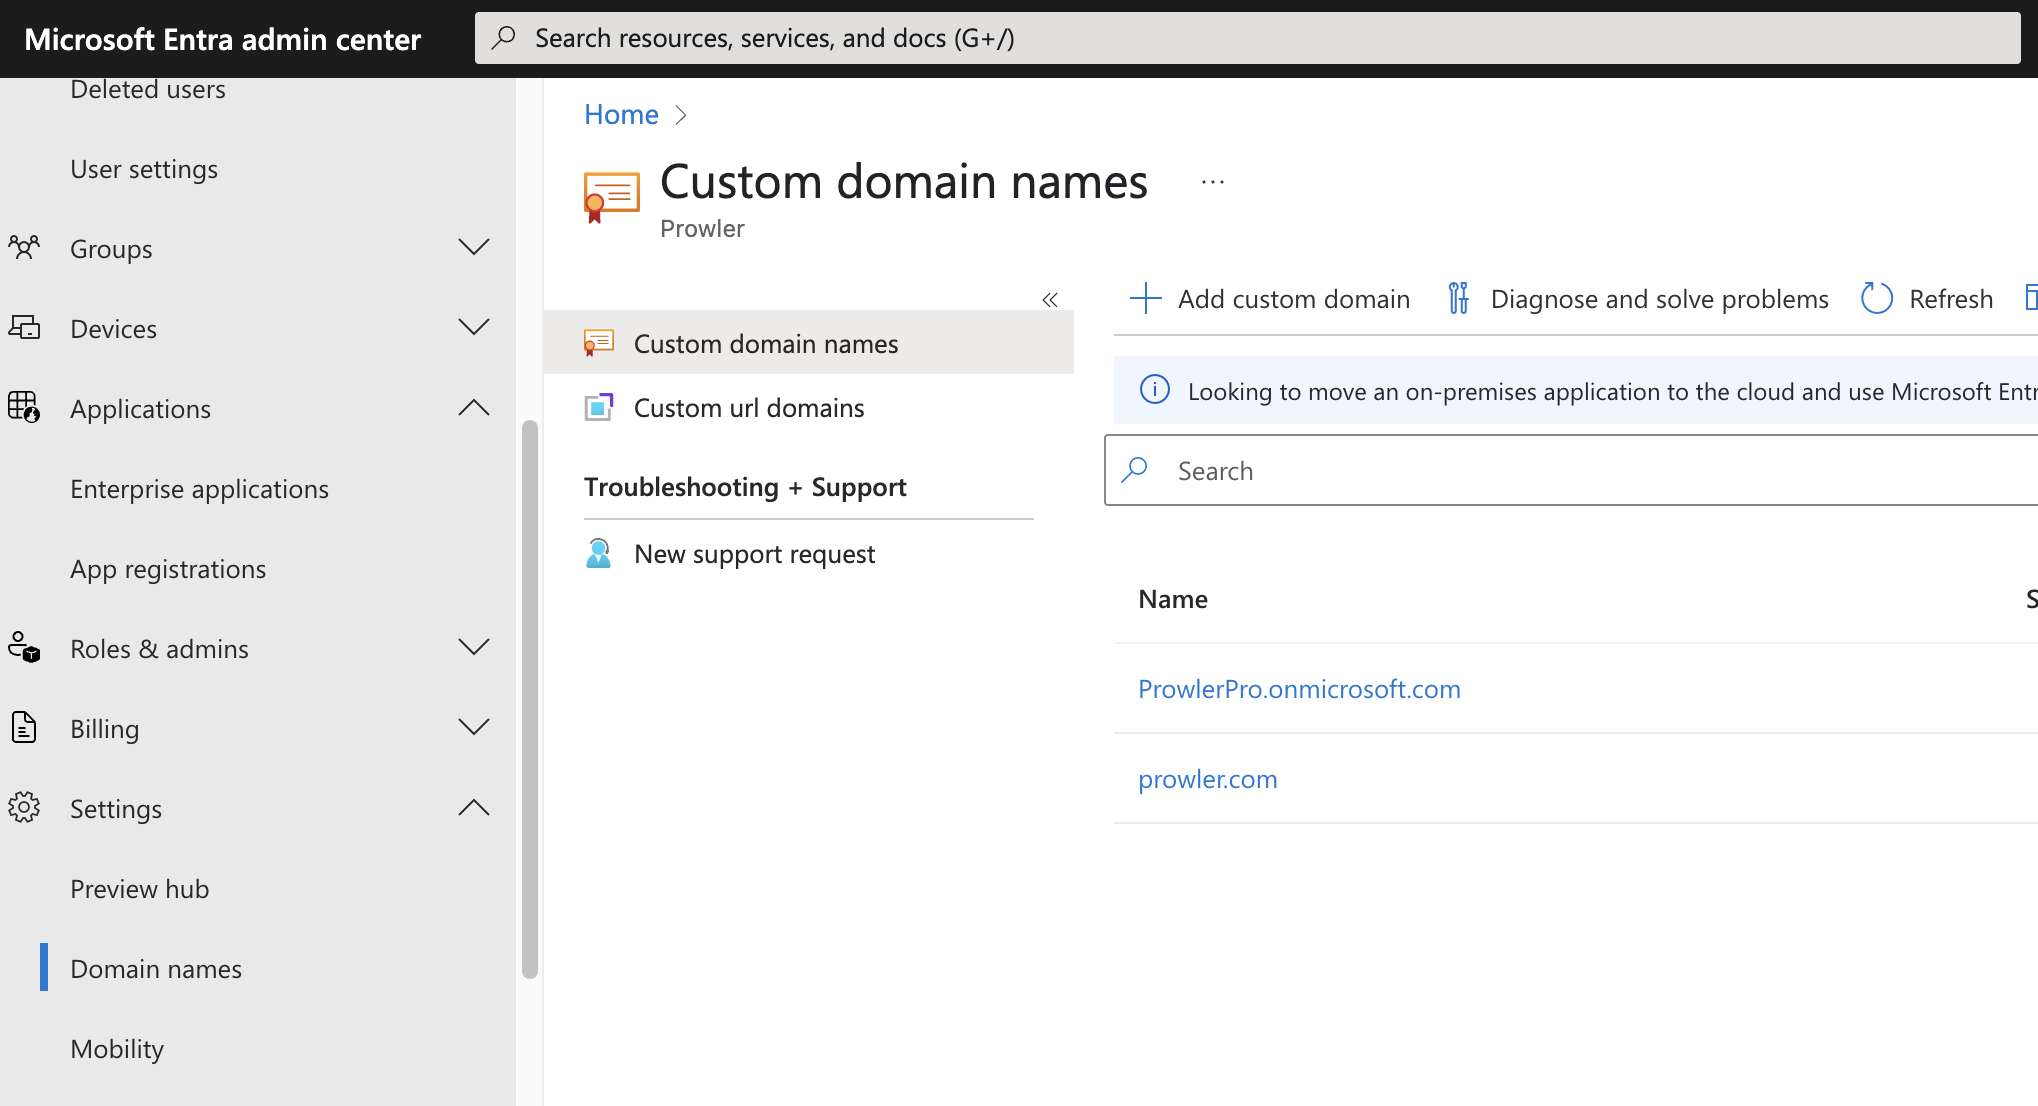Image resolution: width=2038 pixels, height=1106 pixels.
Task: Click the Refresh icon on the command bar
Action: pyautogui.click(x=1876, y=298)
